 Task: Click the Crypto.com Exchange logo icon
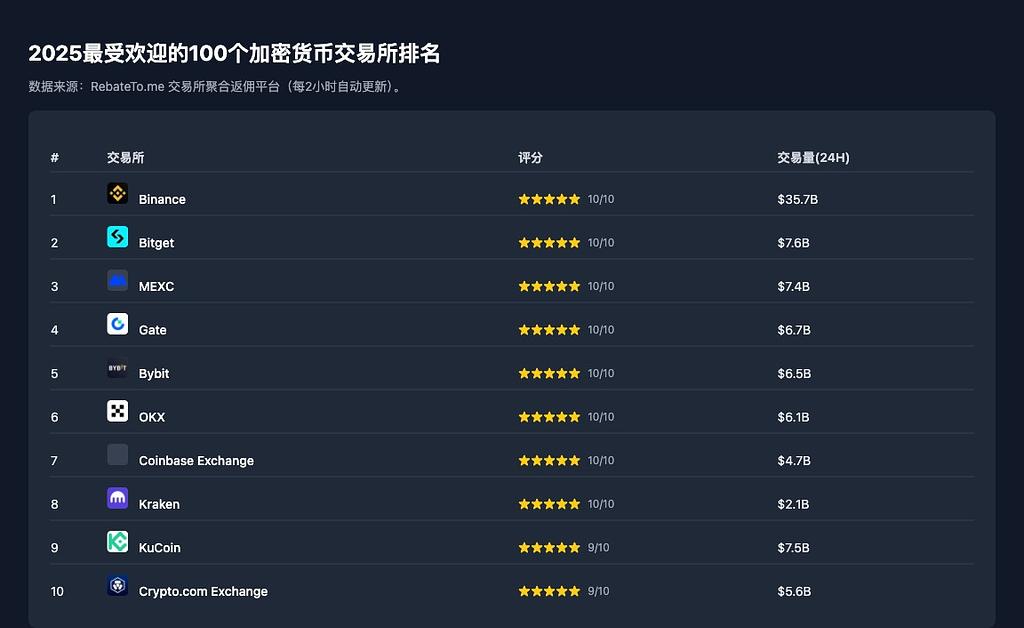[x=117, y=585]
